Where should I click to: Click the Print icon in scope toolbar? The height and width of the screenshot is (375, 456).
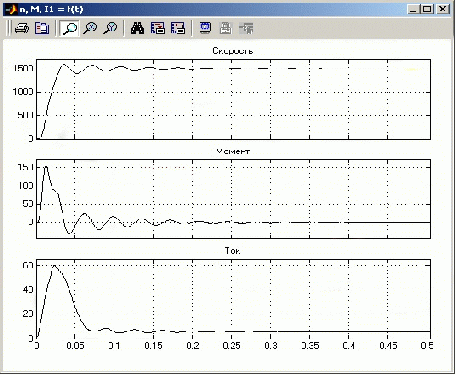(22, 28)
